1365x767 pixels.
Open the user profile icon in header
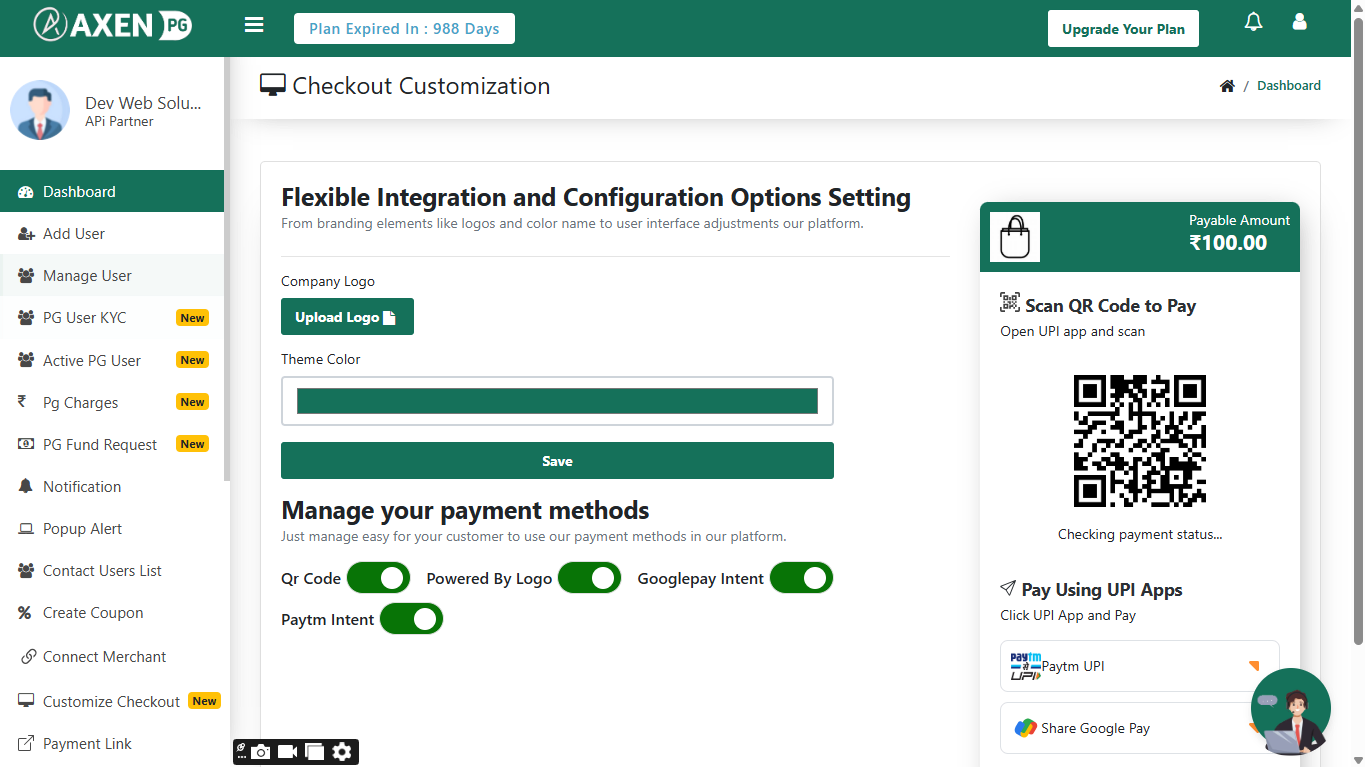pos(1299,21)
